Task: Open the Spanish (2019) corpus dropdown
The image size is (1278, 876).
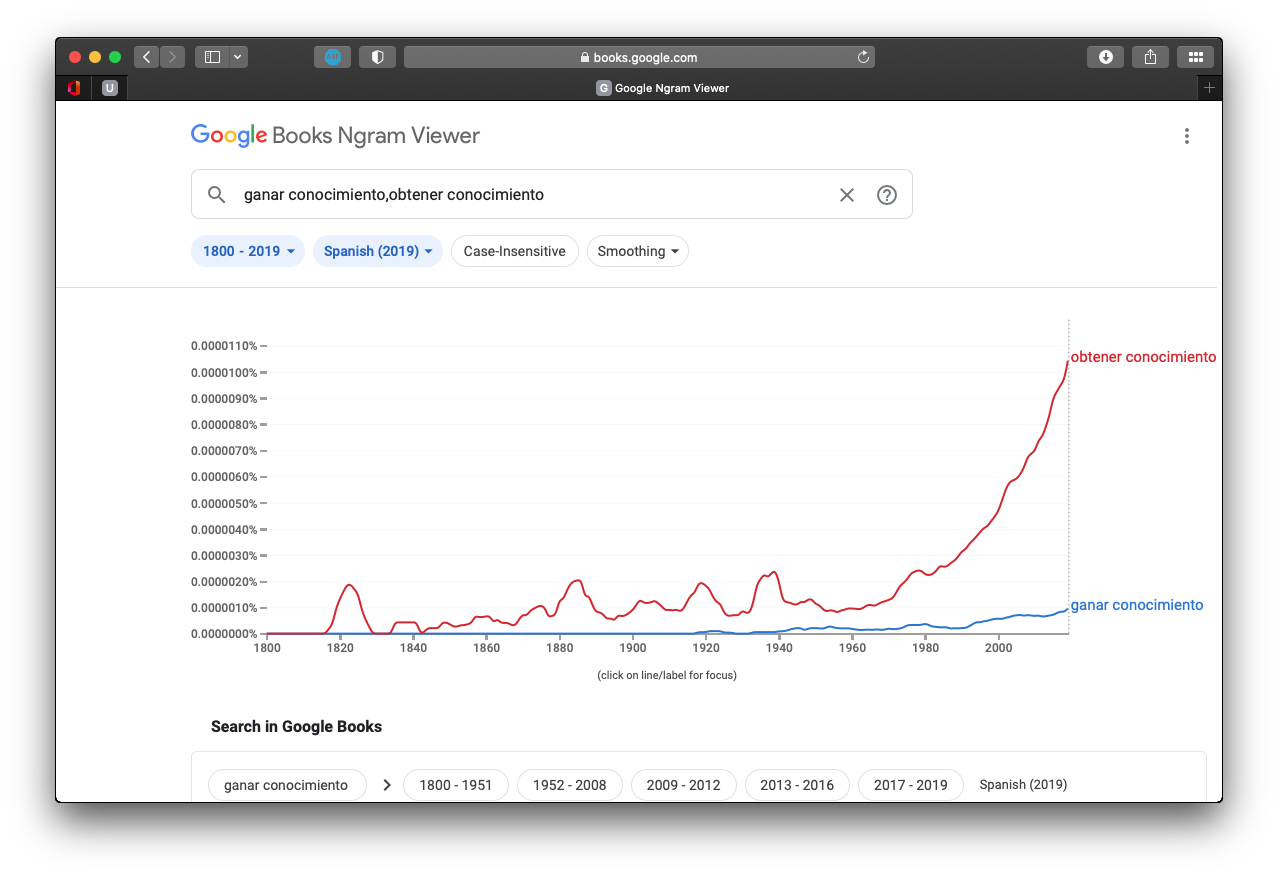Action: point(378,251)
